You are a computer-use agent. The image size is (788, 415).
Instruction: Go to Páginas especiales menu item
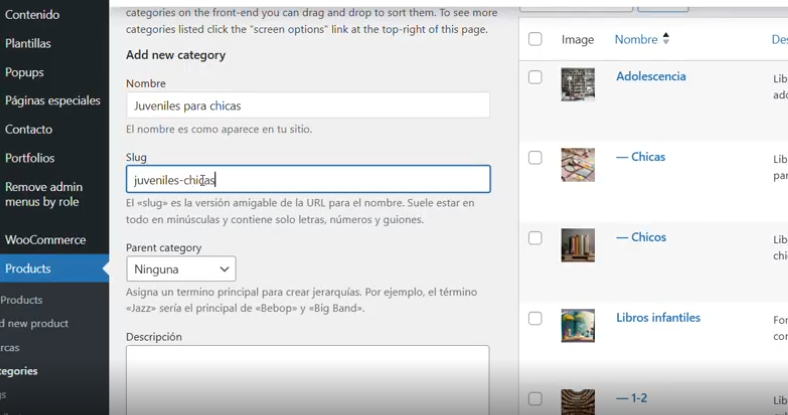pos(52,101)
